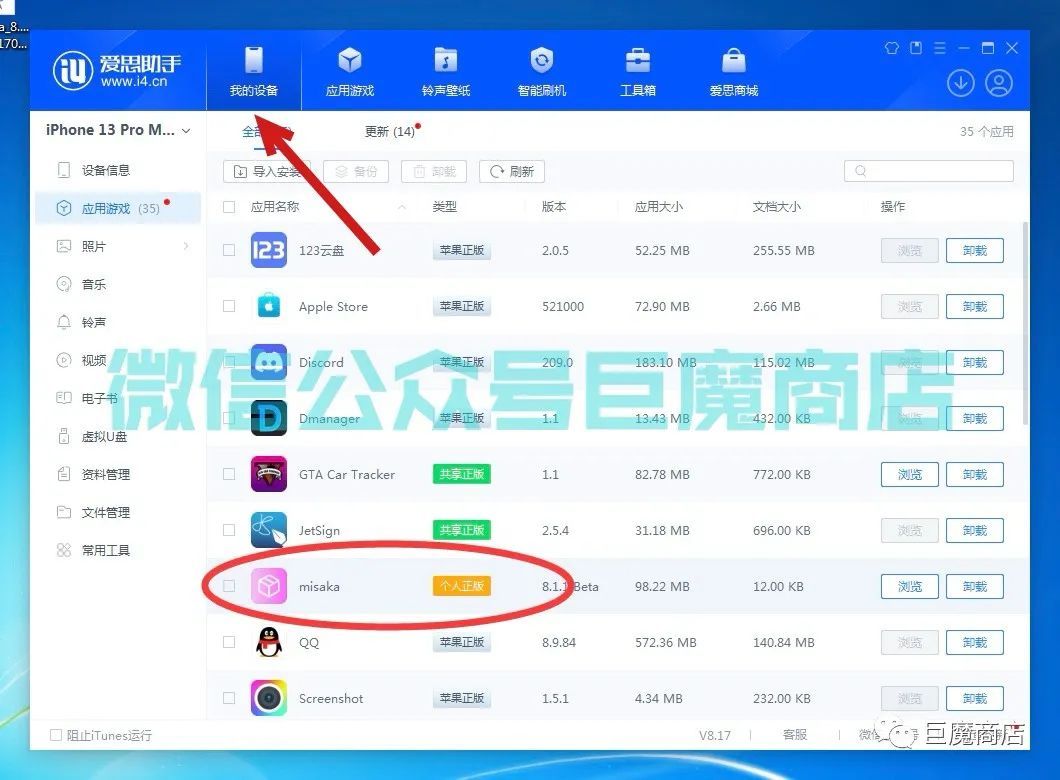1060x780 pixels.
Task: Sort by 应用名称 column arrow
Action: [402, 207]
